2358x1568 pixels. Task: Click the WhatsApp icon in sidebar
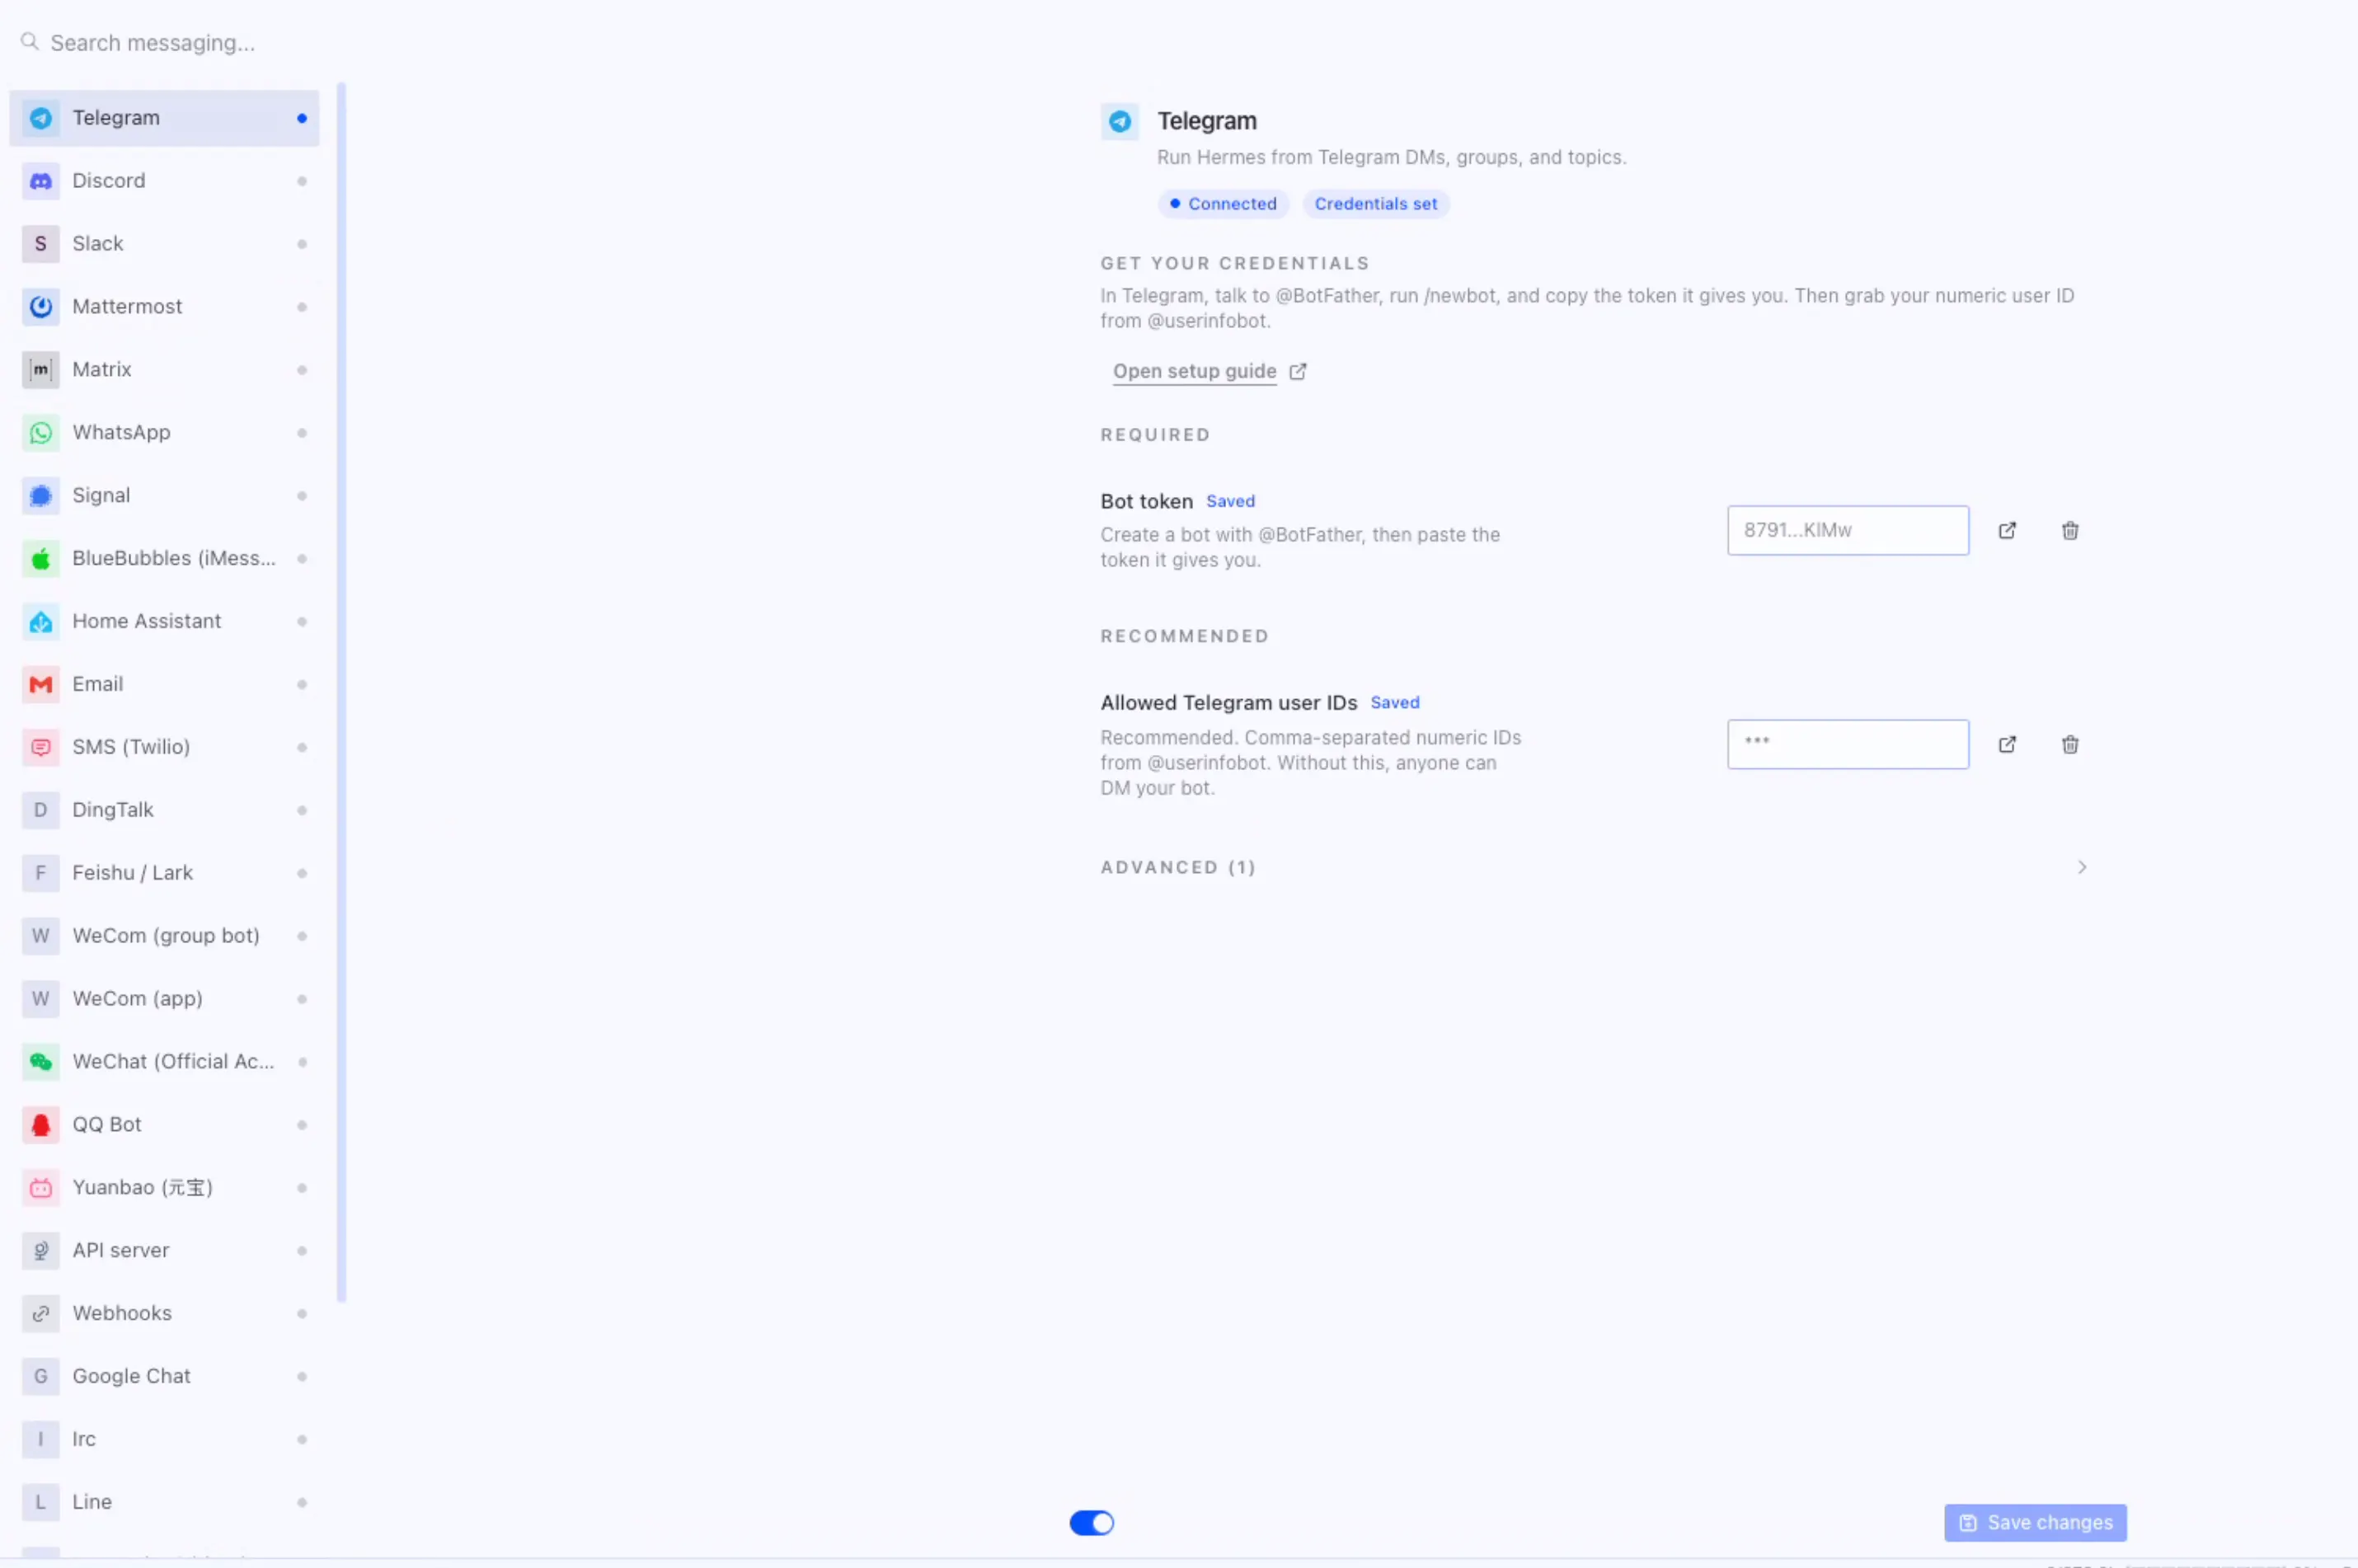[x=41, y=433]
